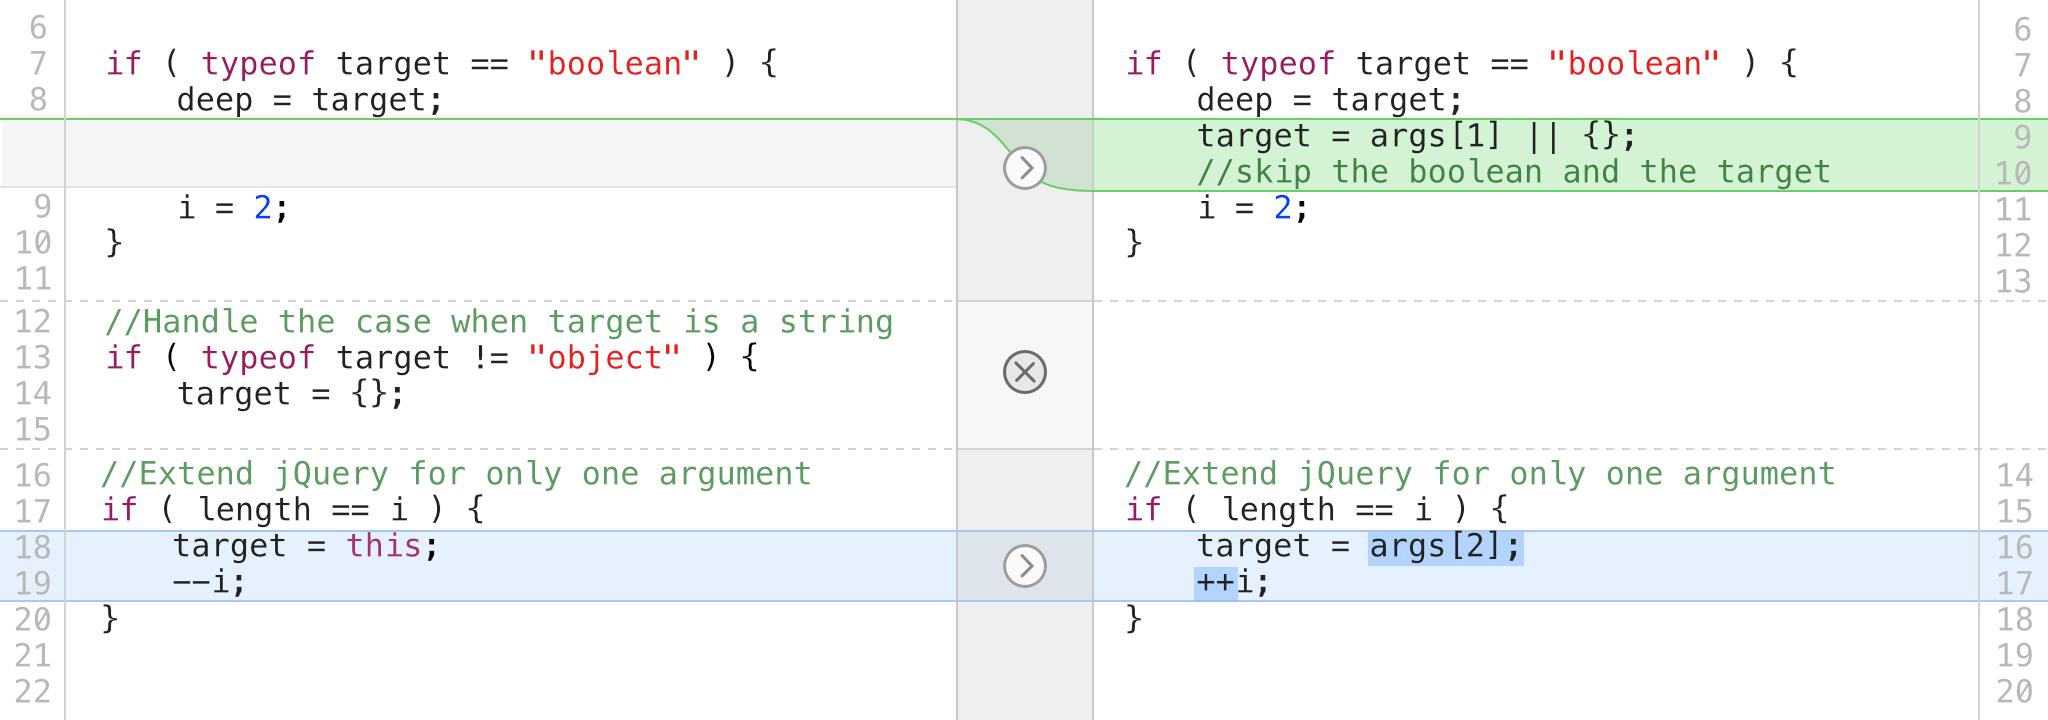Click the arrow icon beside the green added block

point(1024,168)
